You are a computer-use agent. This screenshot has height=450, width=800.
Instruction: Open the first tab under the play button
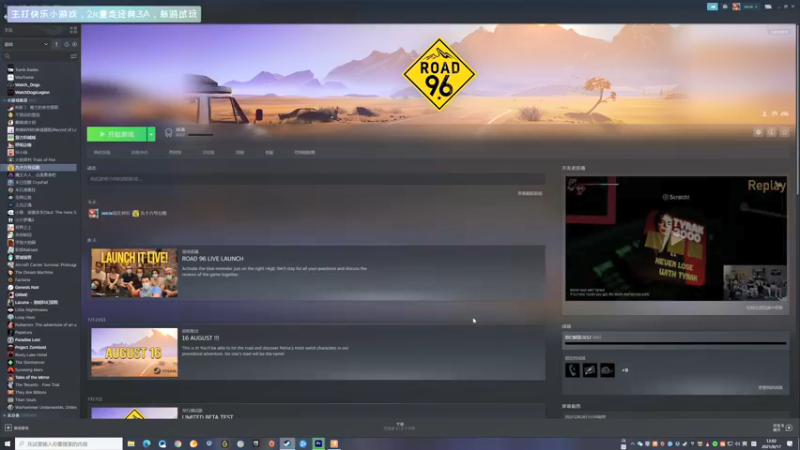tap(102, 153)
